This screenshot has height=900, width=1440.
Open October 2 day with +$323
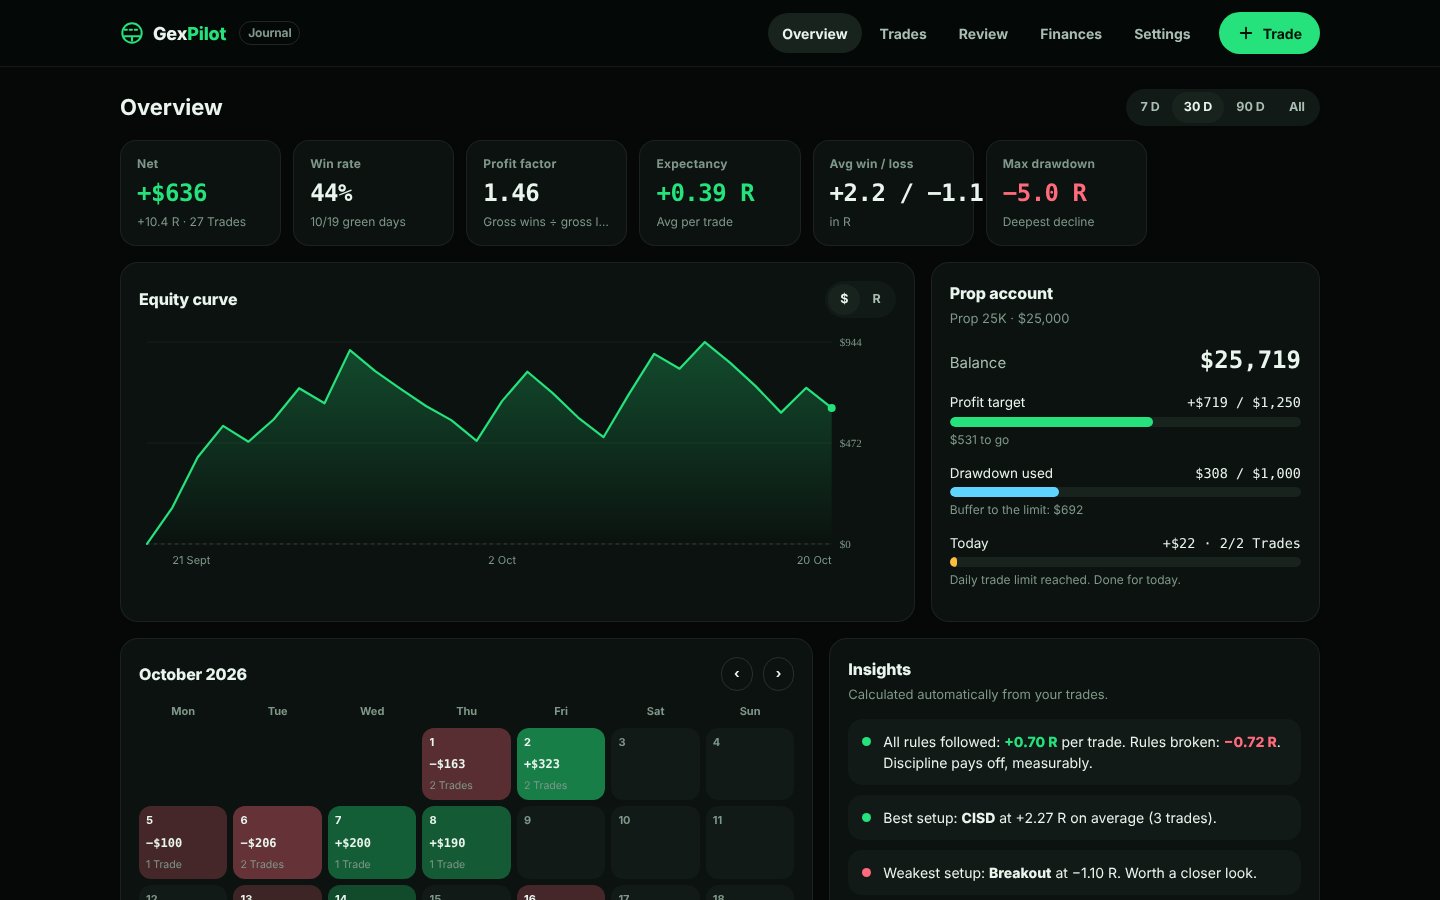point(561,764)
